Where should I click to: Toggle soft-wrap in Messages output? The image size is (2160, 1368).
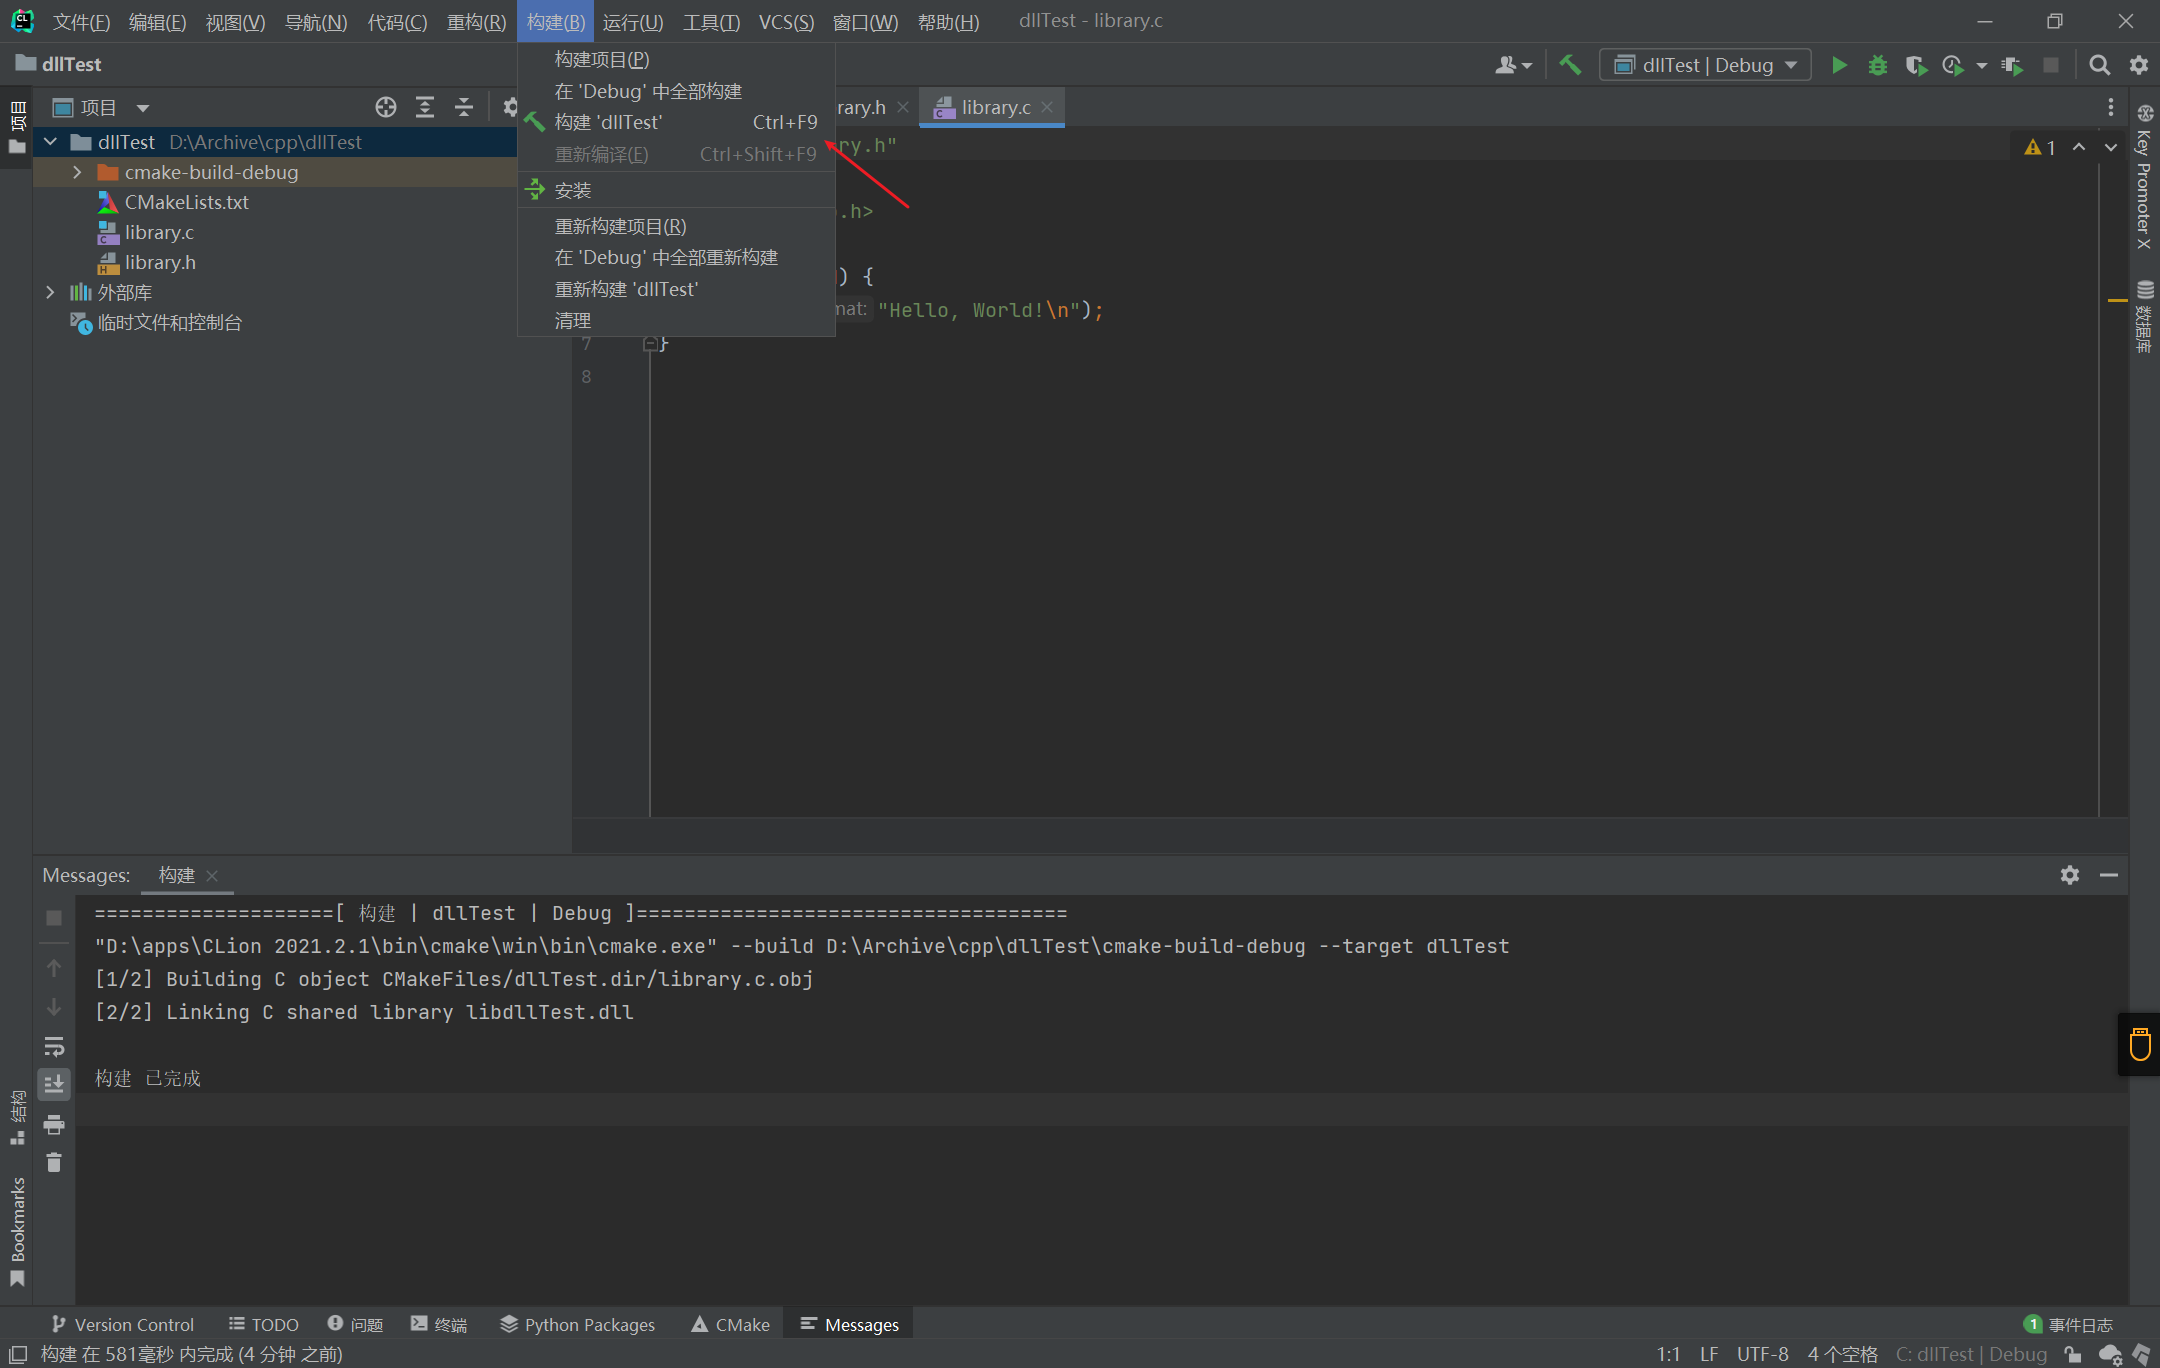coord(54,1047)
